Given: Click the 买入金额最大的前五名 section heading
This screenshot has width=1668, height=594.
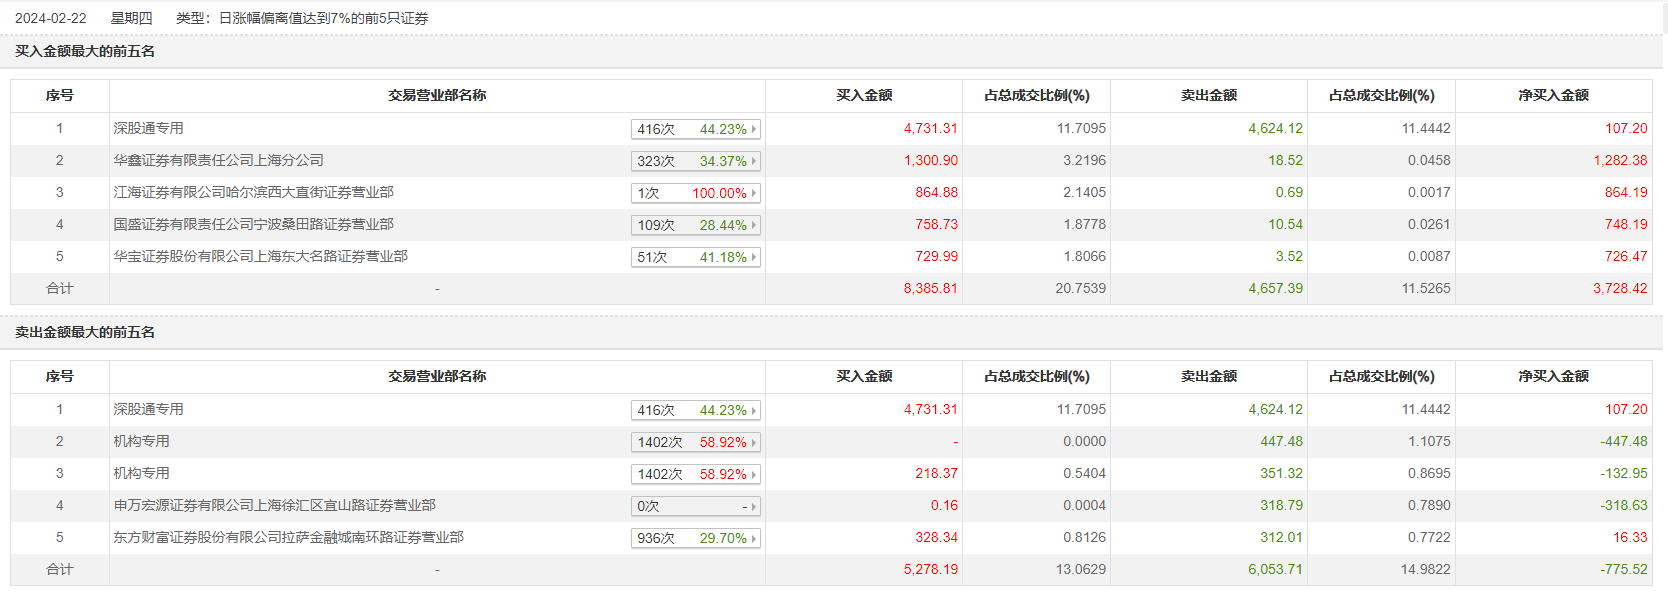Looking at the screenshot, I should [x=85, y=51].
